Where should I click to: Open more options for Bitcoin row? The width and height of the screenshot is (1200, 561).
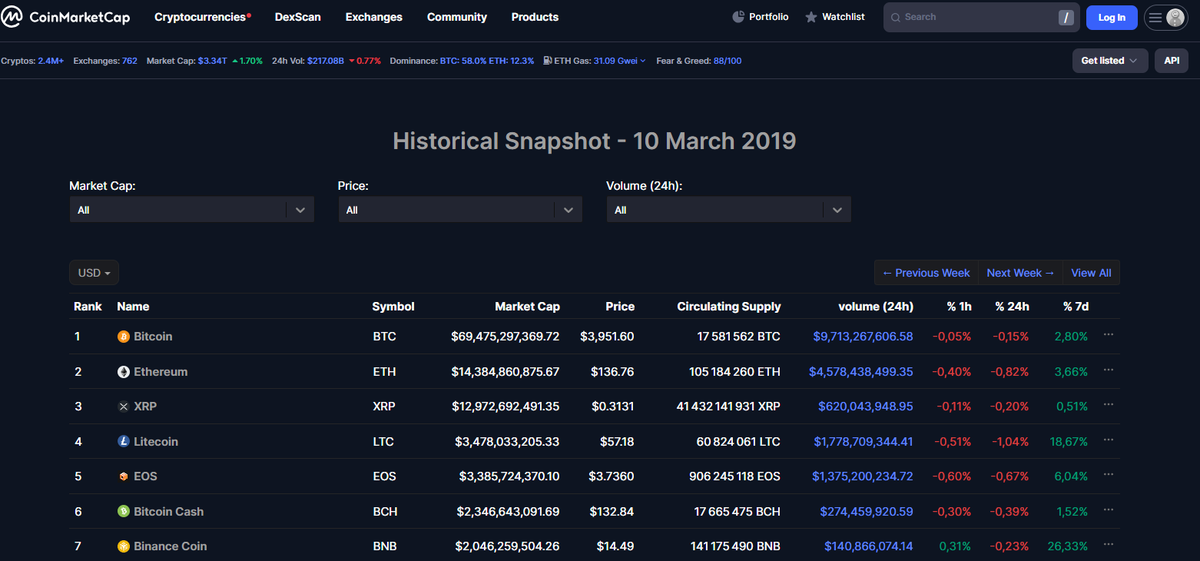[1108, 336]
